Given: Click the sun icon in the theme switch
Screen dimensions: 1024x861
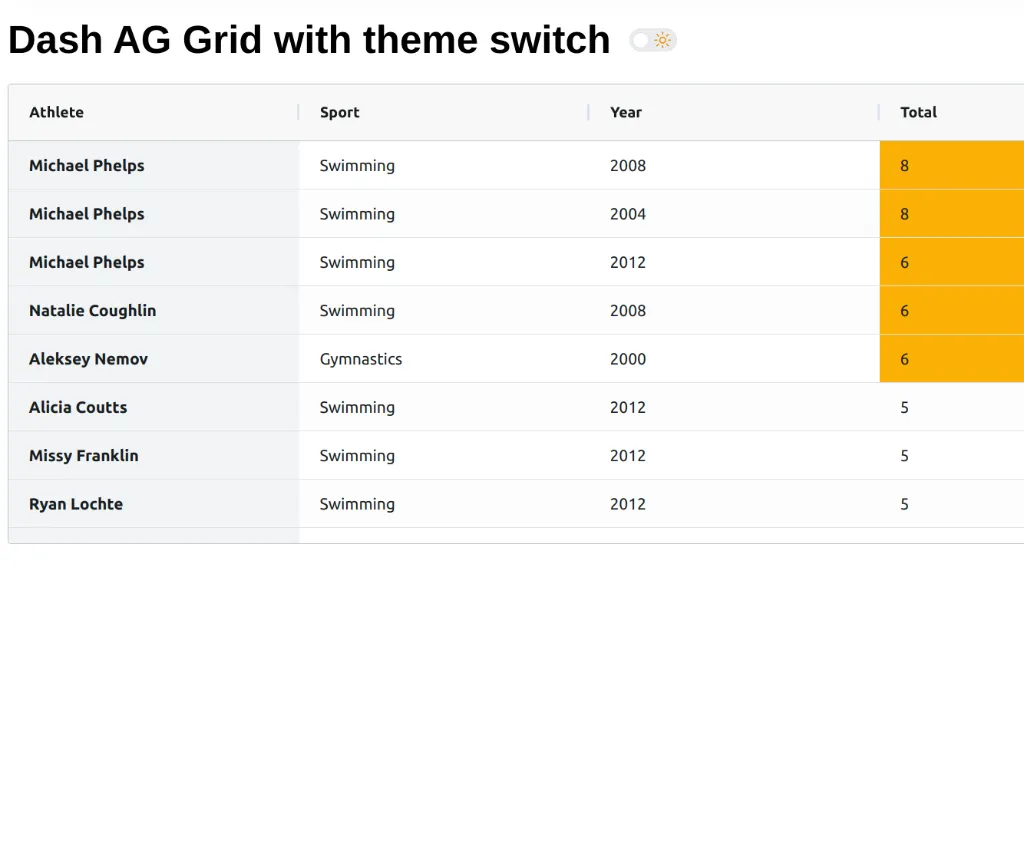Looking at the screenshot, I should [x=663, y=40].
